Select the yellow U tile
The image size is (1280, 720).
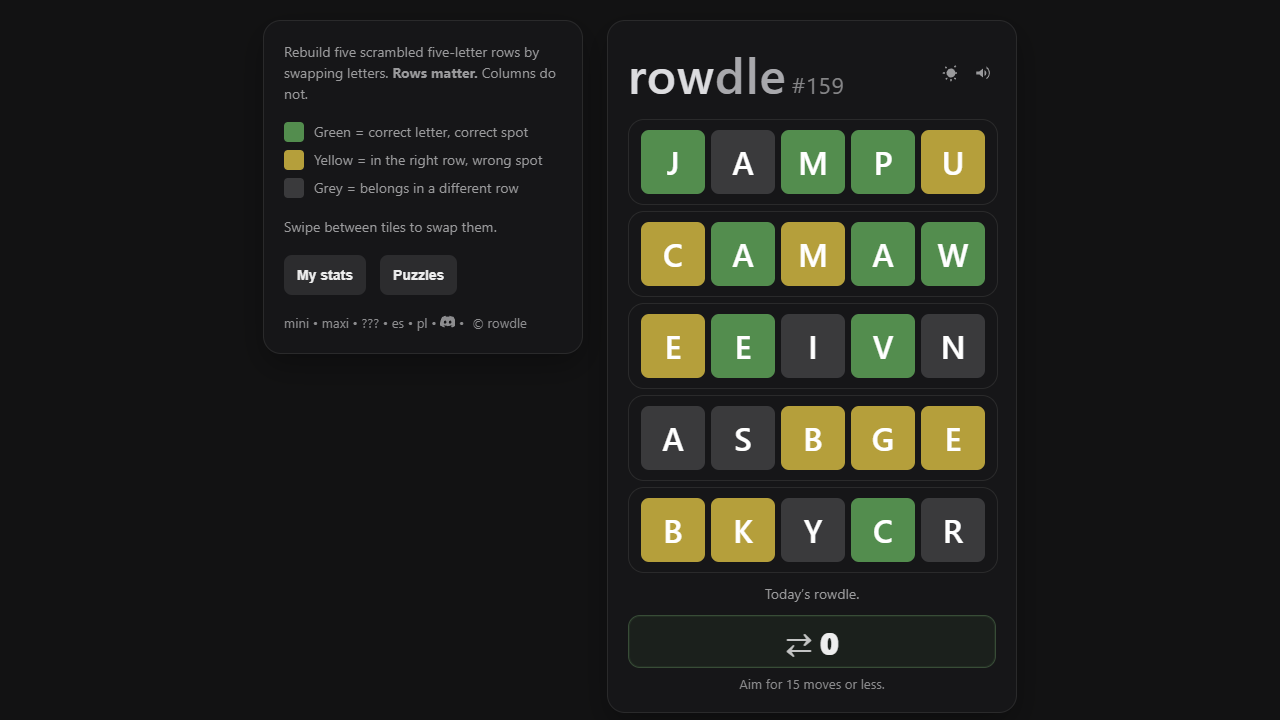point(953,162)
